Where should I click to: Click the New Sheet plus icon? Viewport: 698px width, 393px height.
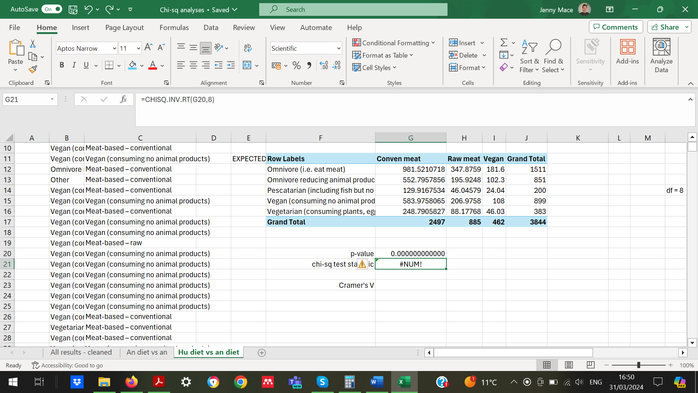click(x=262, y=352)
